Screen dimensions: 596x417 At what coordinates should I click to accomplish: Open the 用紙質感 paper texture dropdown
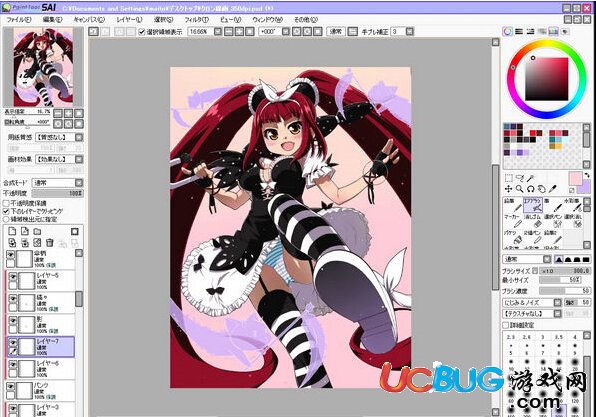pos(59,137)
